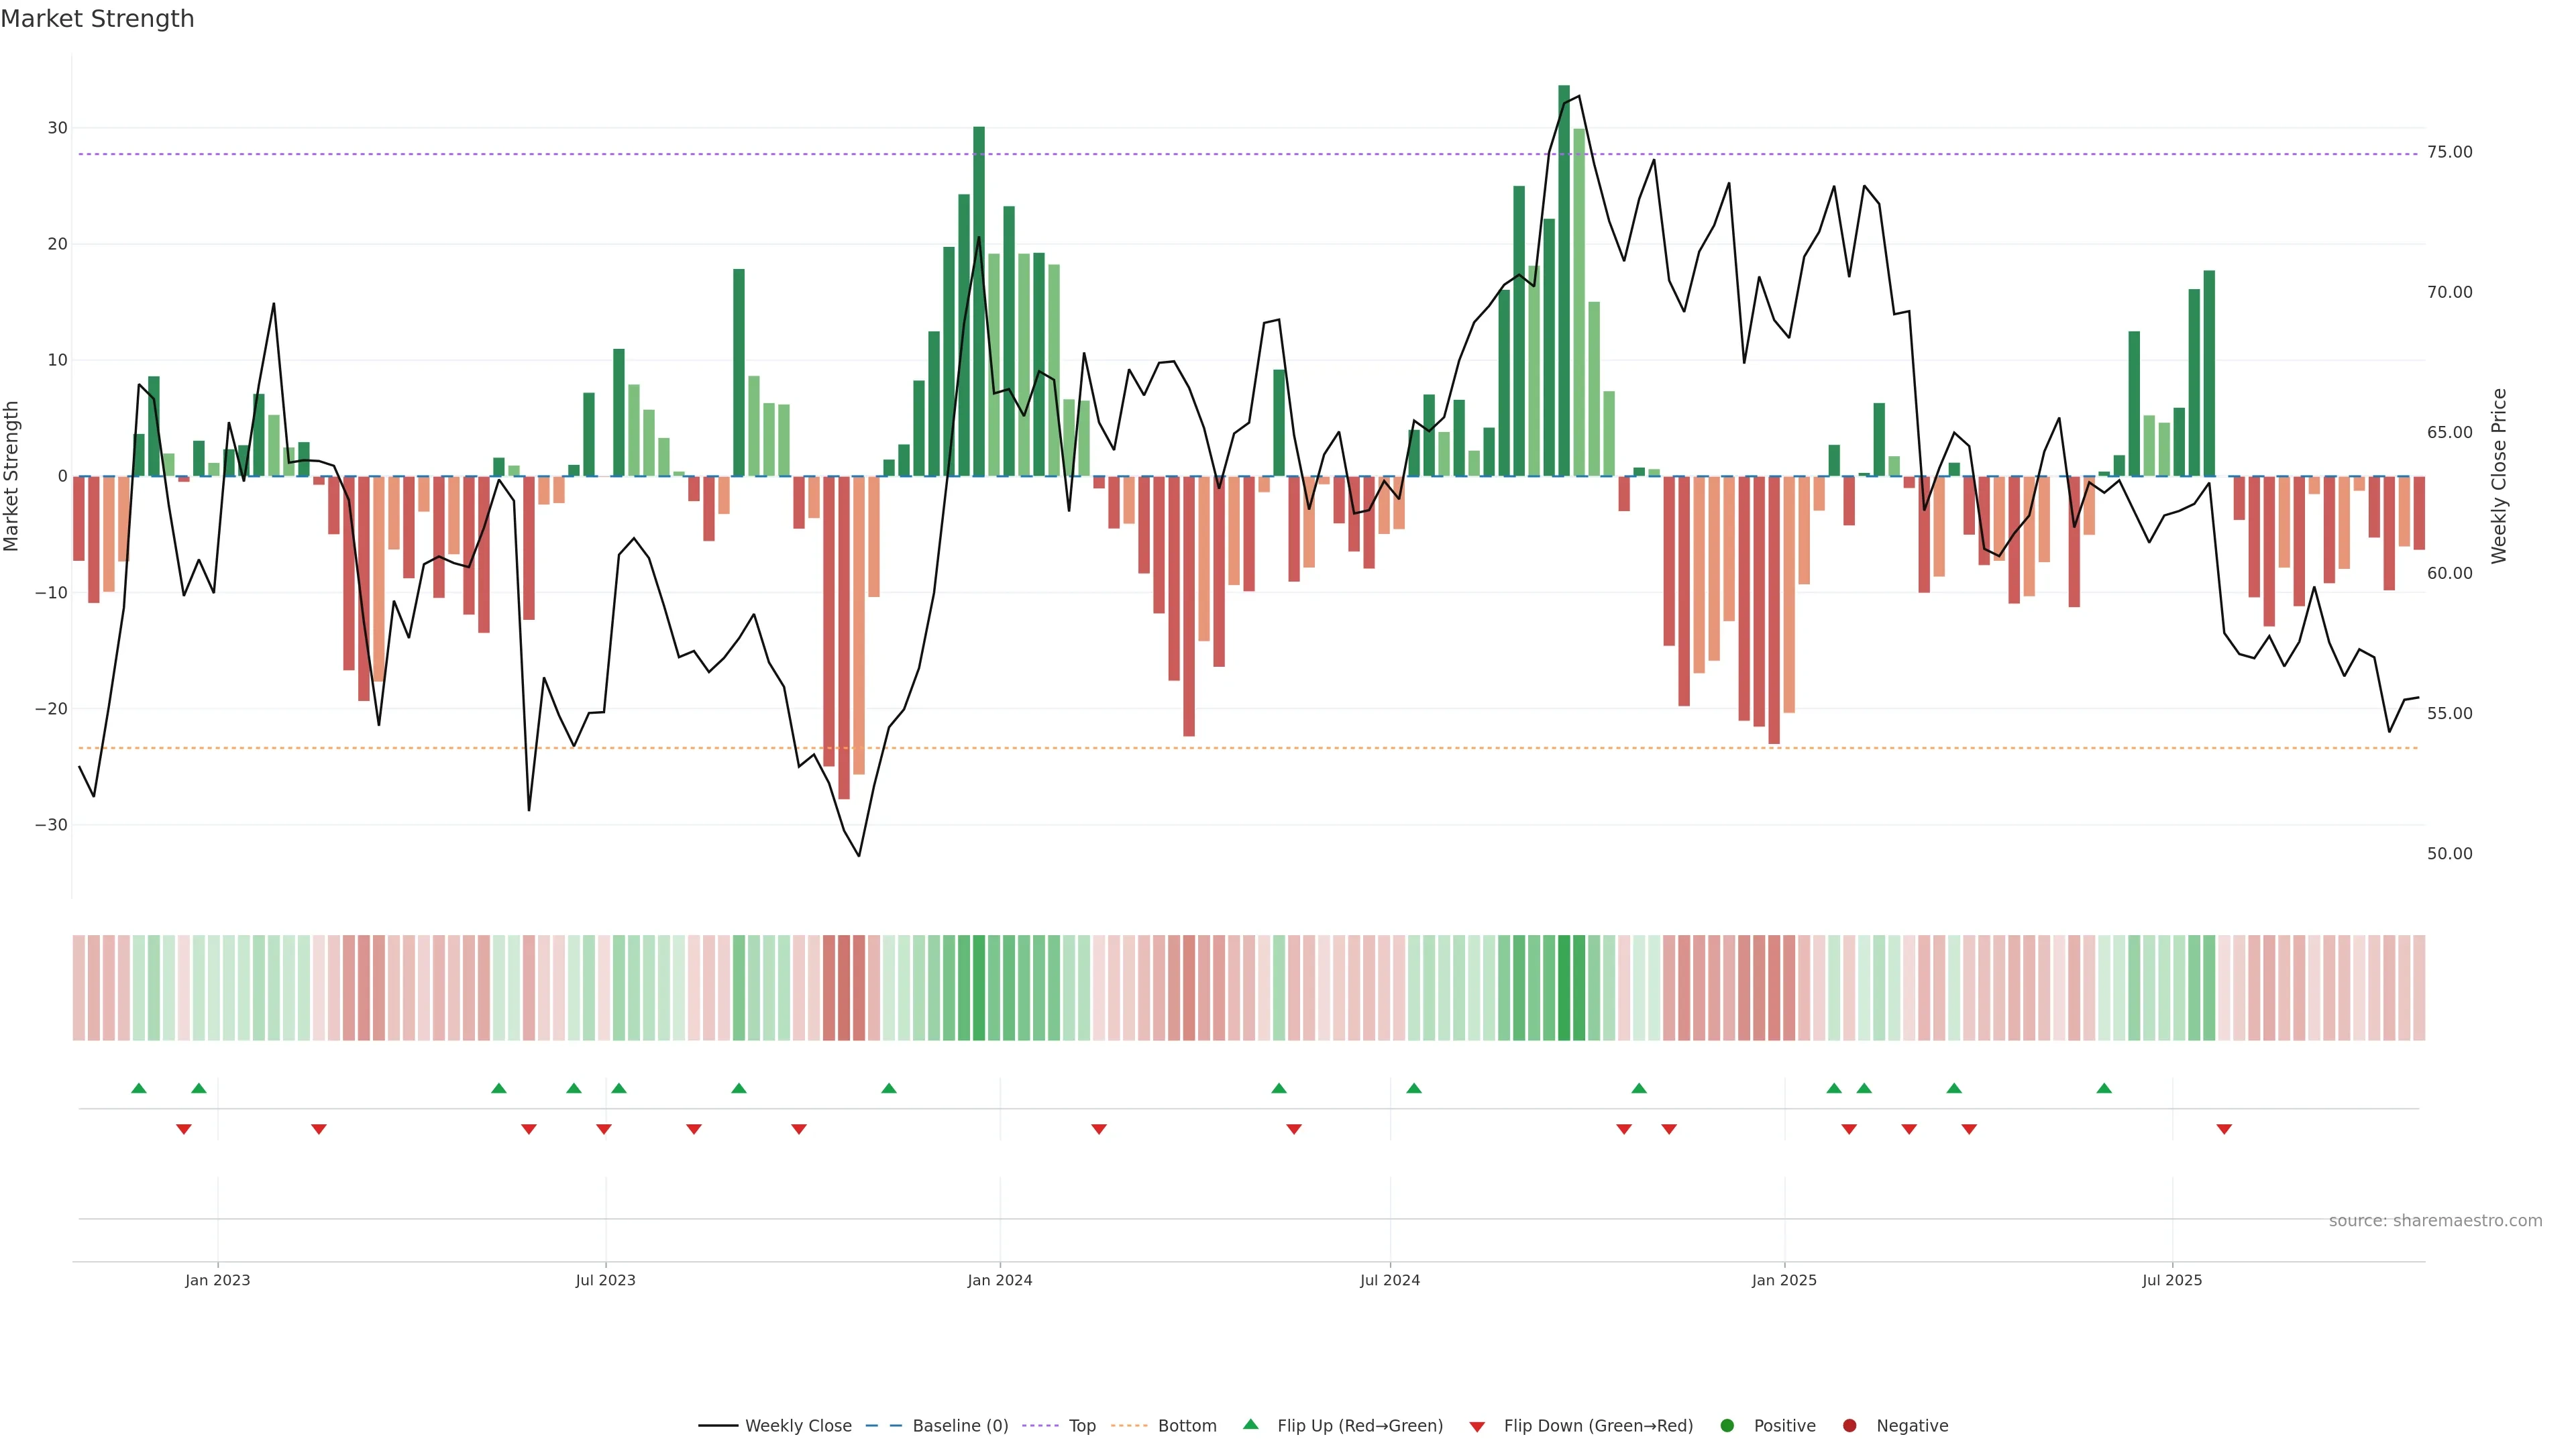Click the green Flip Up triangle legend icon

point(1250,1424)
